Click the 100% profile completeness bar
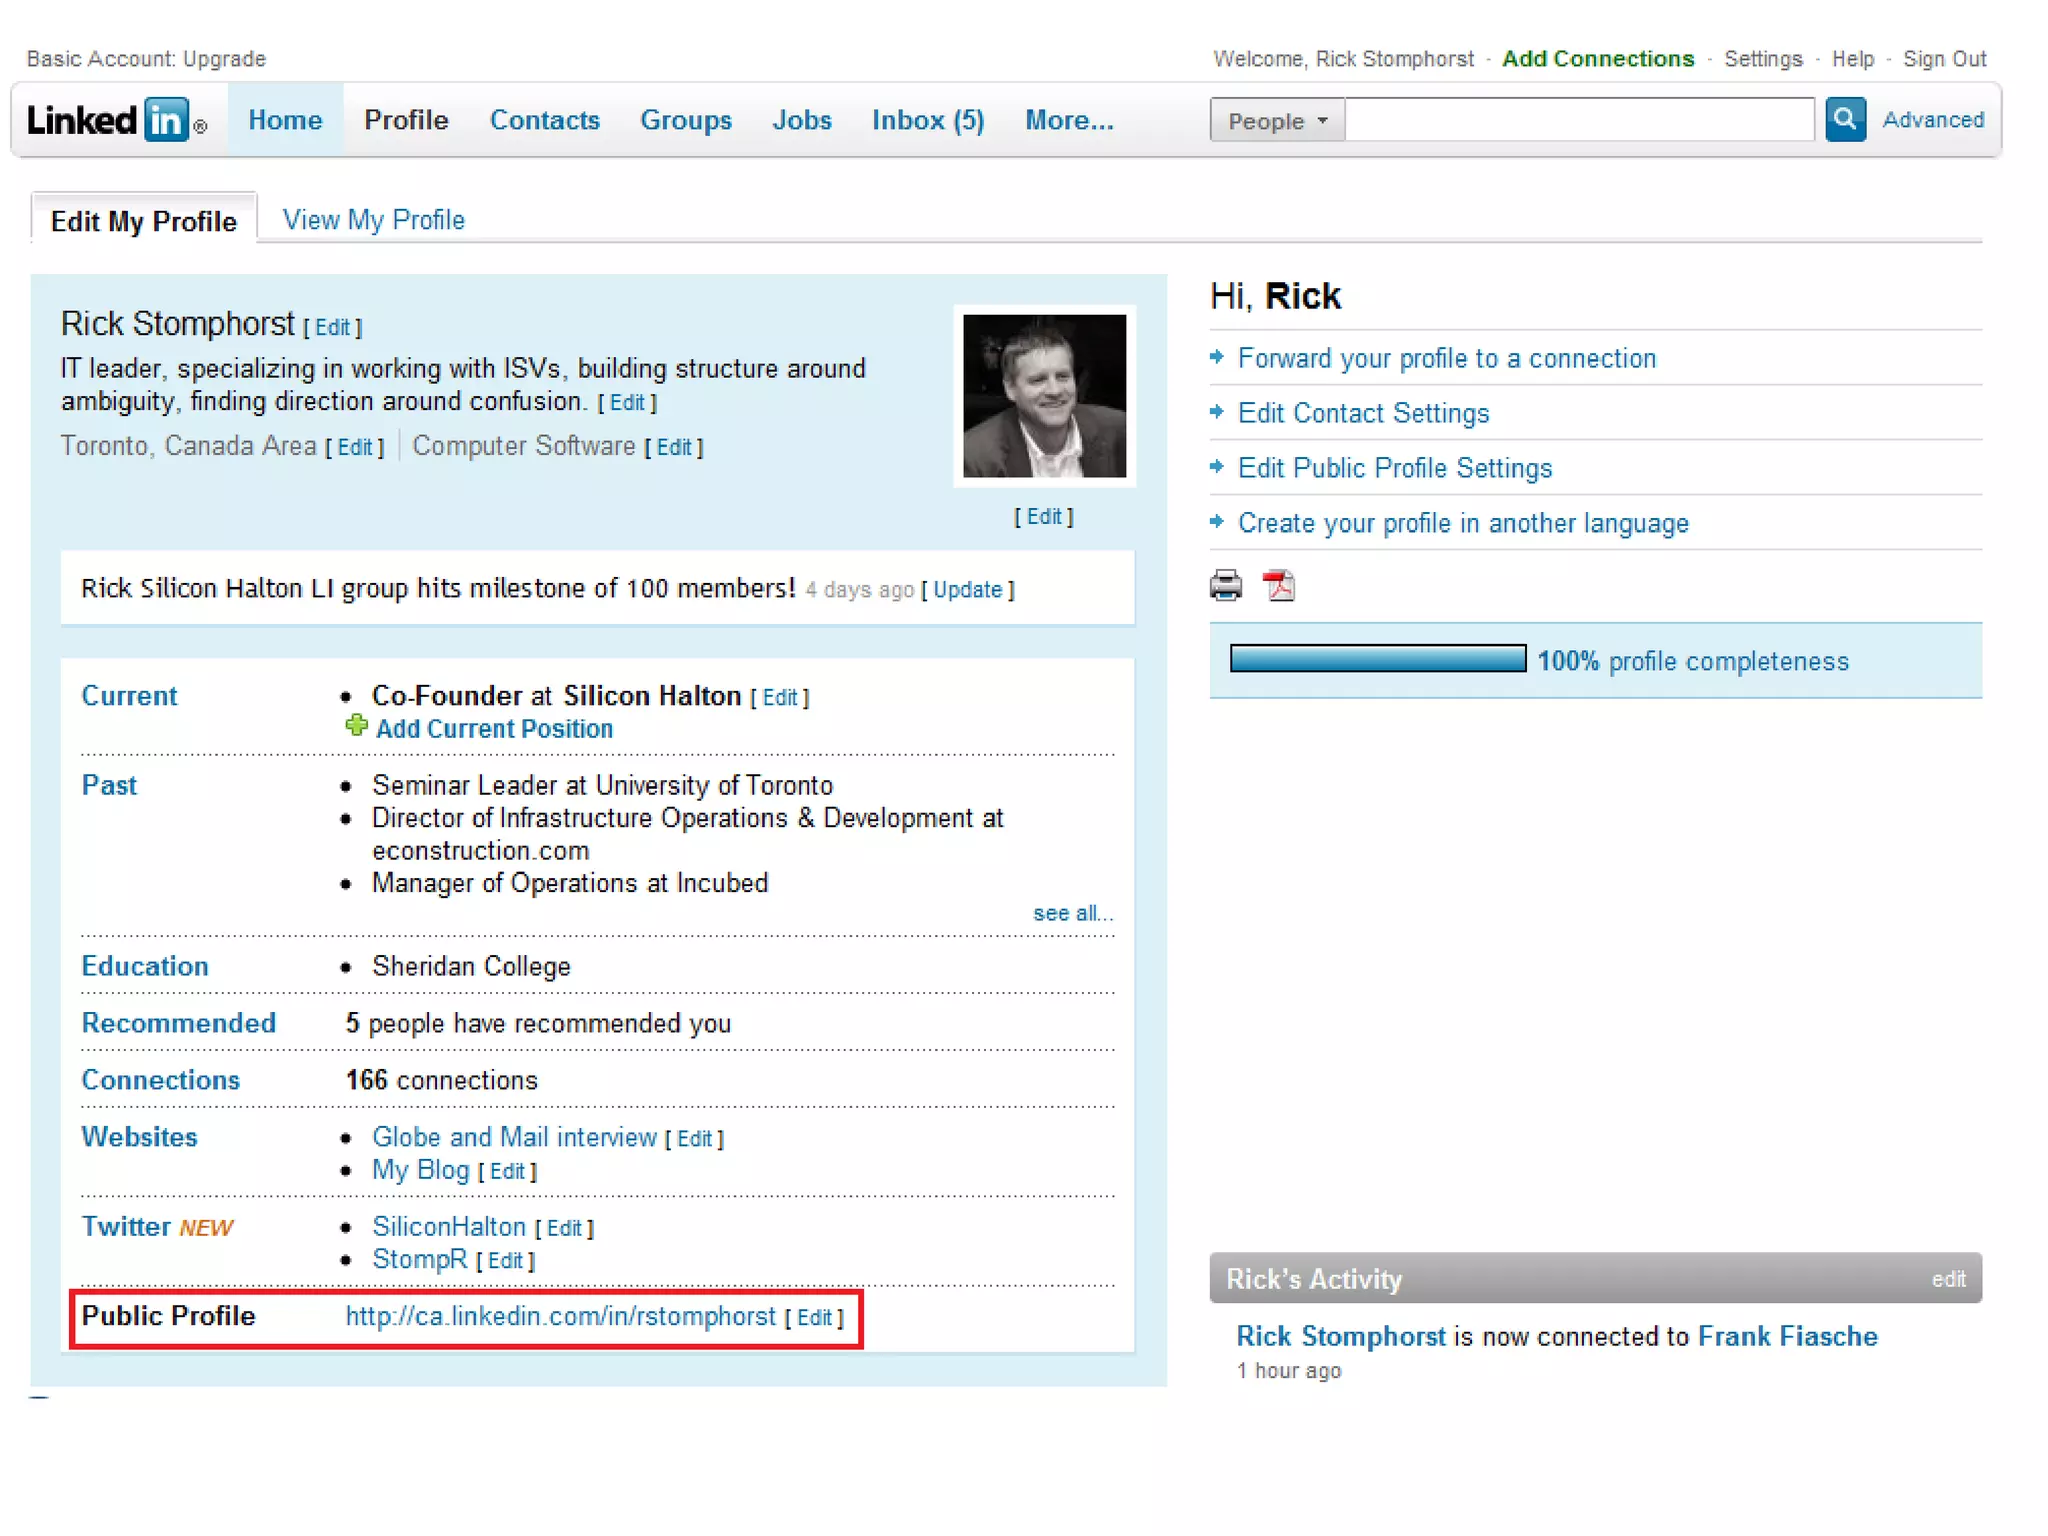This screenshot has height=1536, width=2048. [1377, 659]
